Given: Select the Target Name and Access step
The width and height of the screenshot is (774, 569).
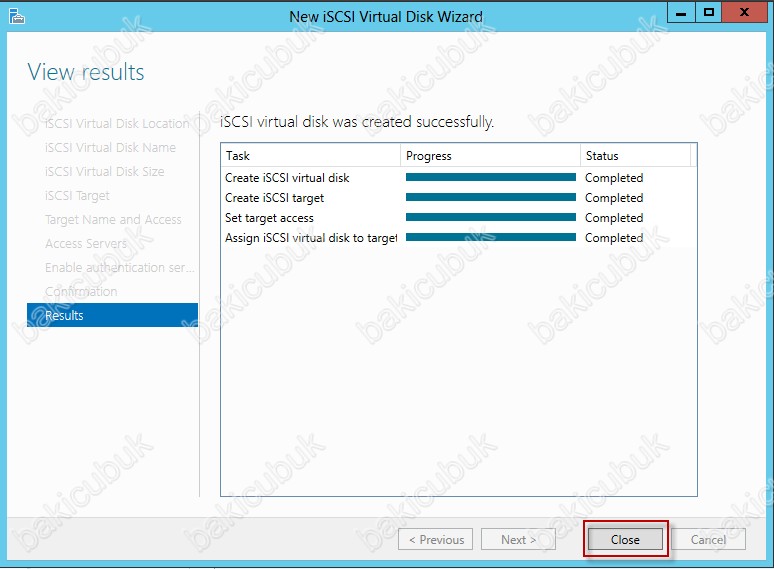Looking at the screenshot, I should [x=113, y=220].
